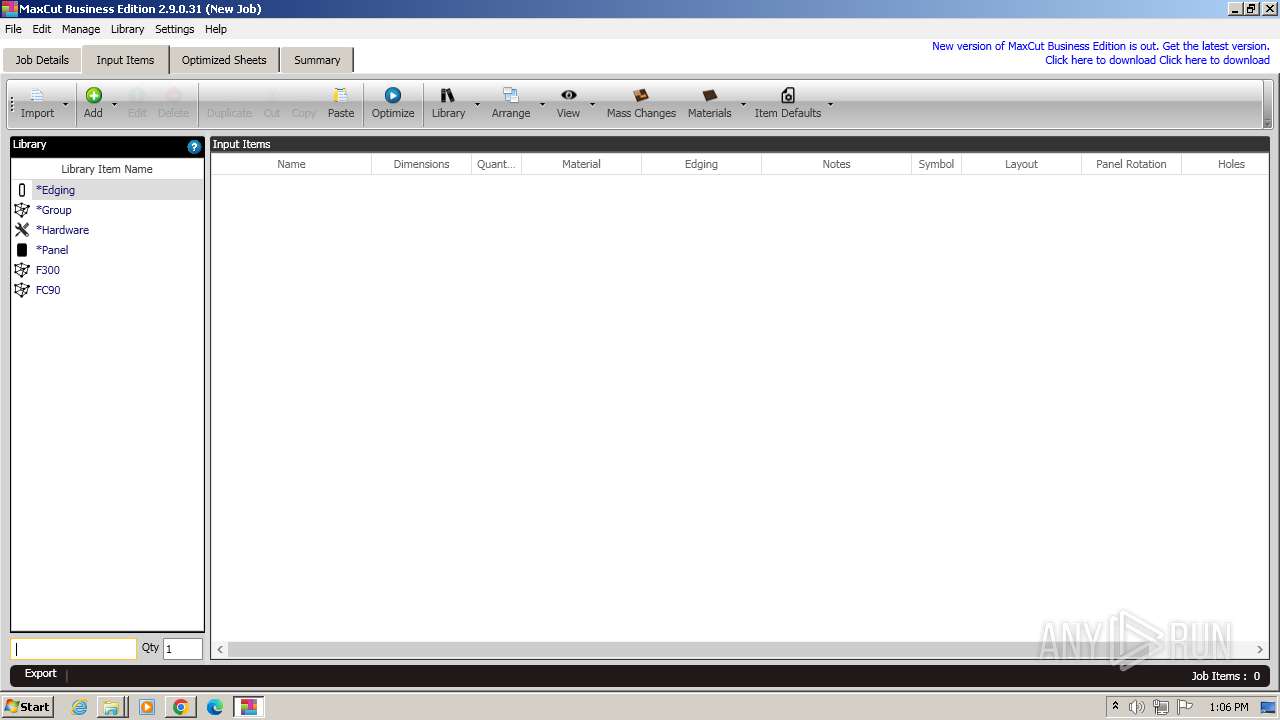Screen dimensions: 1280x720
Task: Open the Library toolbar icon
Action: (x=448, y=95)
